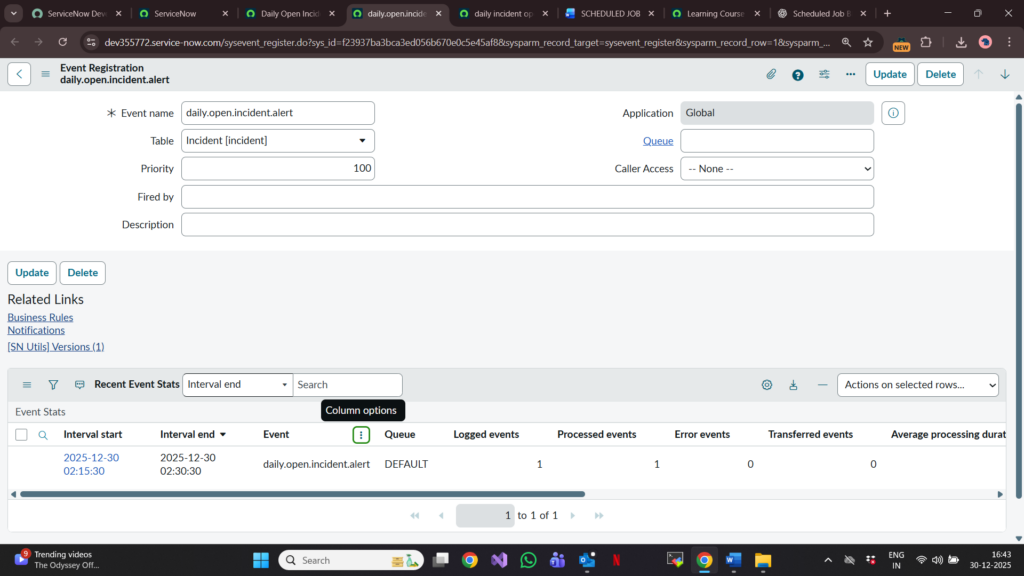The height and width of the screenshot is (576, 1024).
Task: Click the personalize form settings icon
Action: point(824,74)
